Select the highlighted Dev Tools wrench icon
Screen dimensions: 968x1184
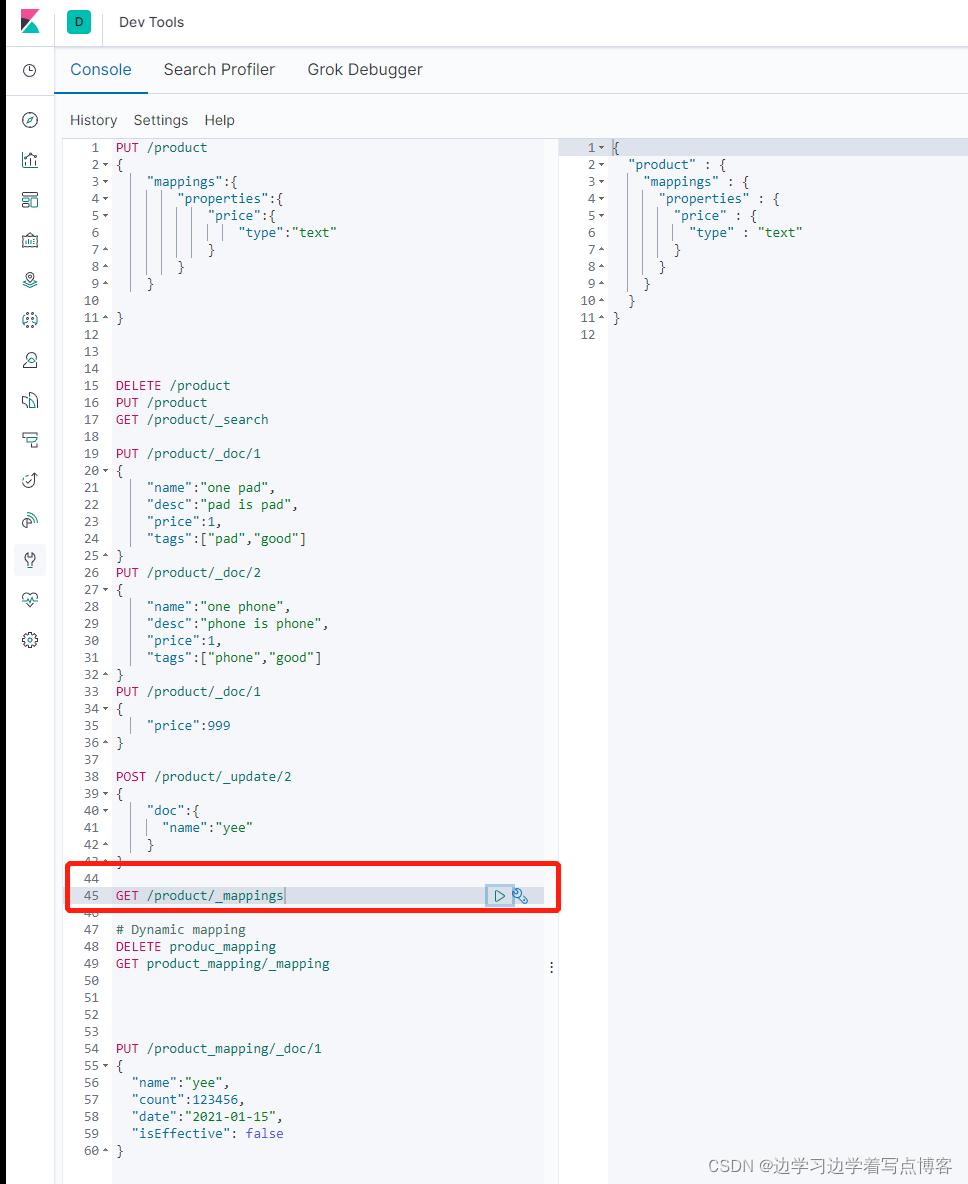(29, 560)
